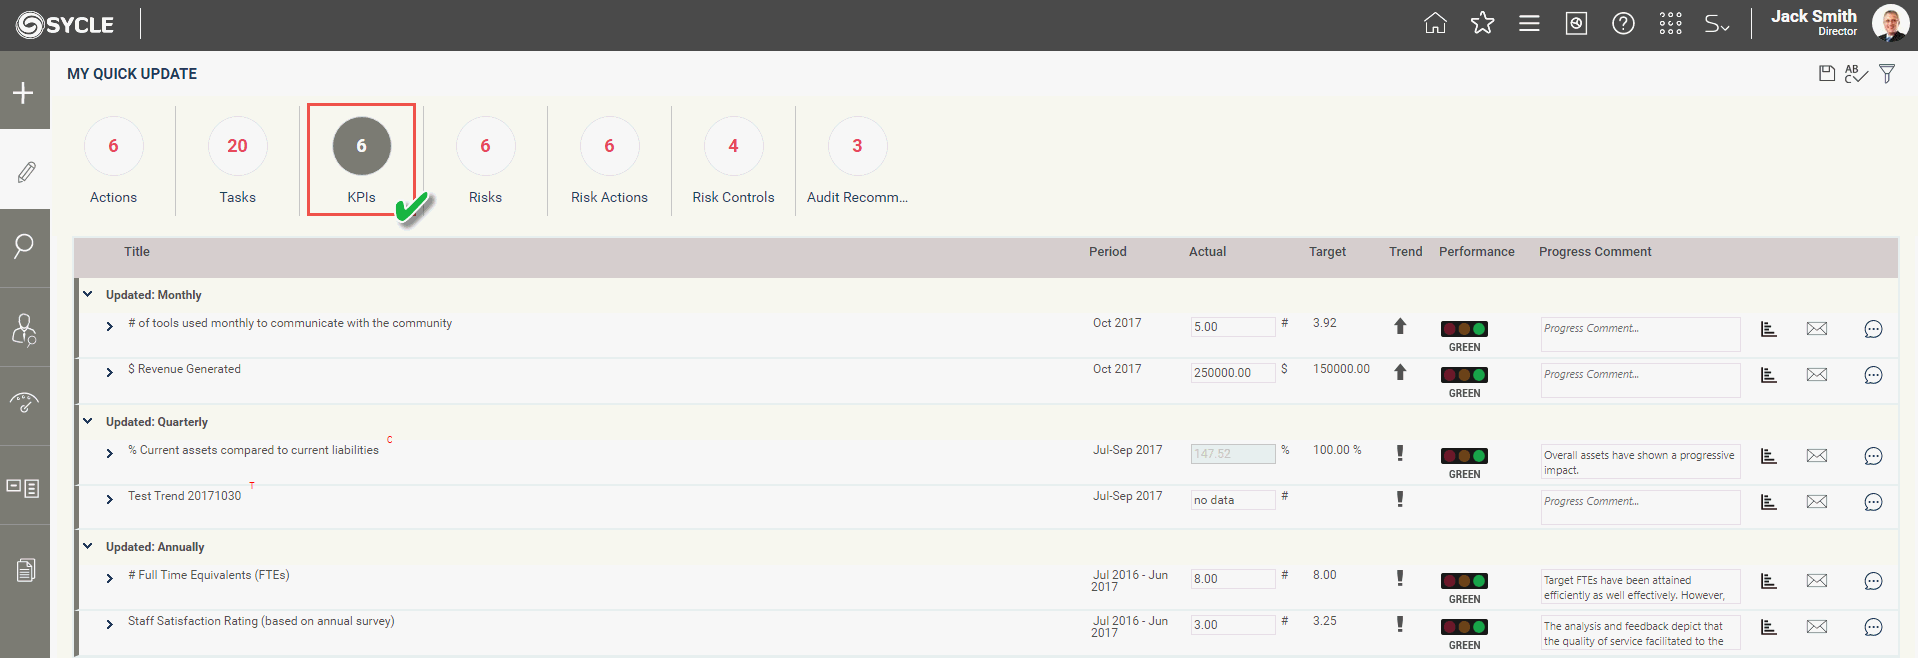Viewport: 1918px width, 658px height.
Task: Open chart icon for Revenue Generated row
Action: (1768, 375)
